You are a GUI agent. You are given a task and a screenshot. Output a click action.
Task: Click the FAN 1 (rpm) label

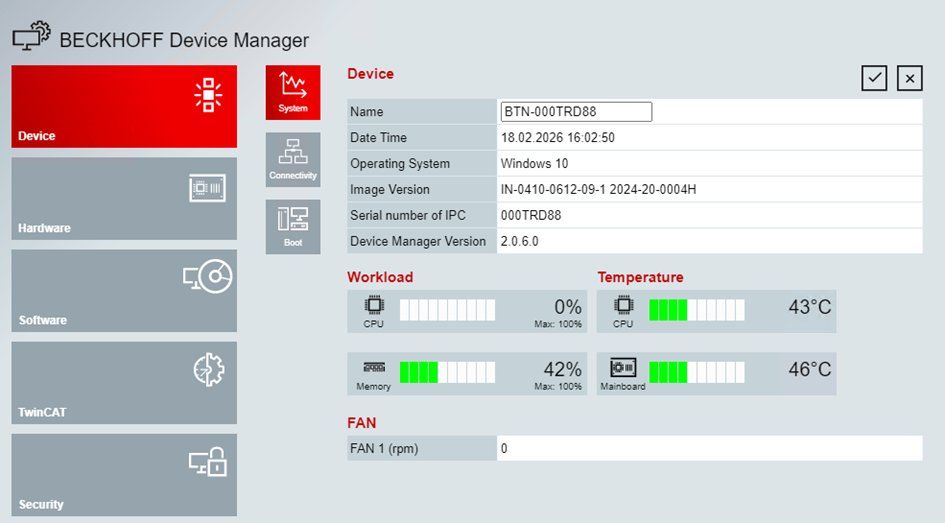(384, 448)
